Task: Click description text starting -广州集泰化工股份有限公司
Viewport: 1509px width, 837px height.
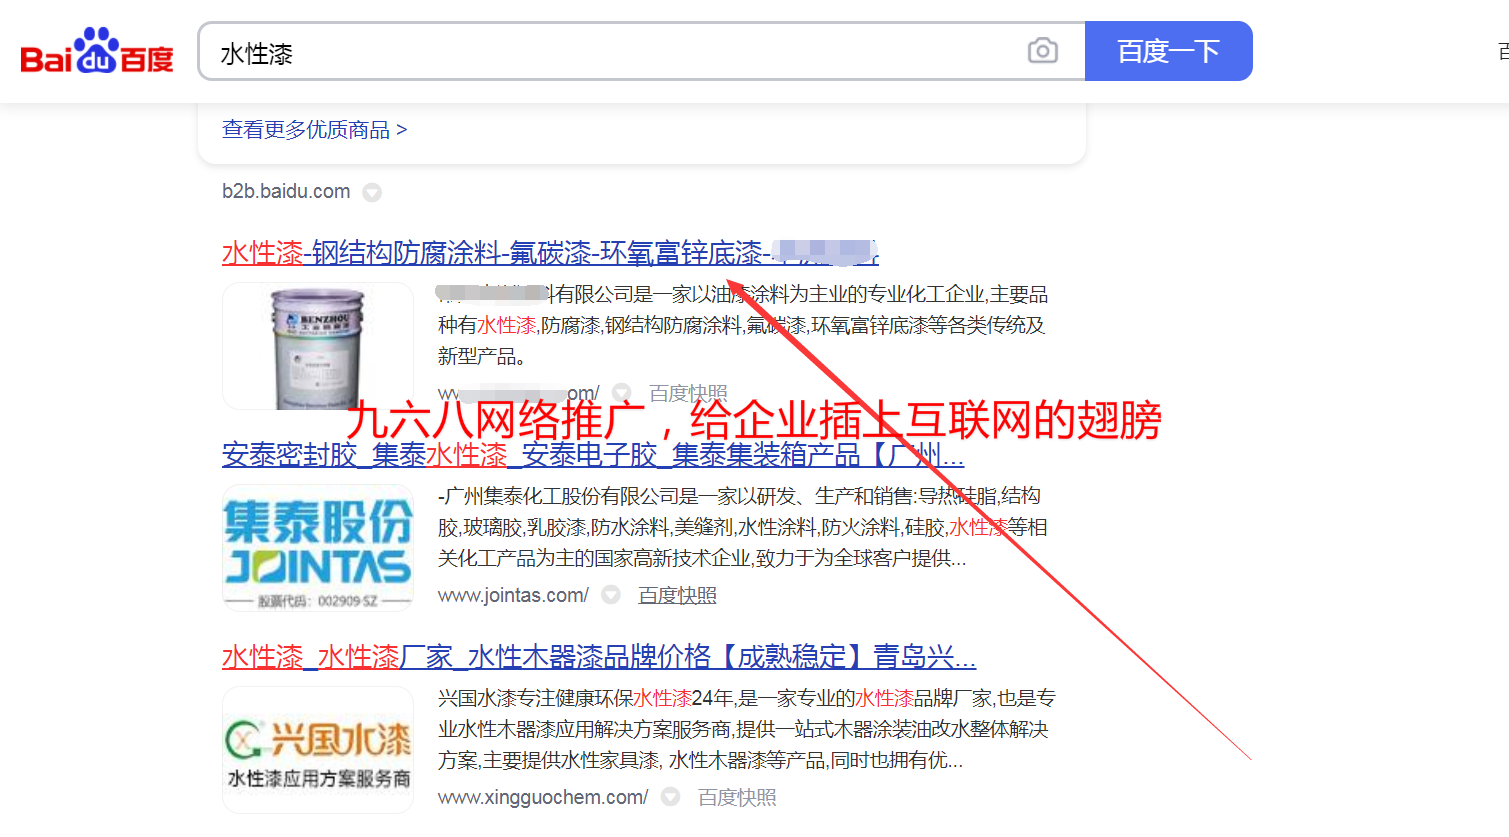Action: coord(742,527)
